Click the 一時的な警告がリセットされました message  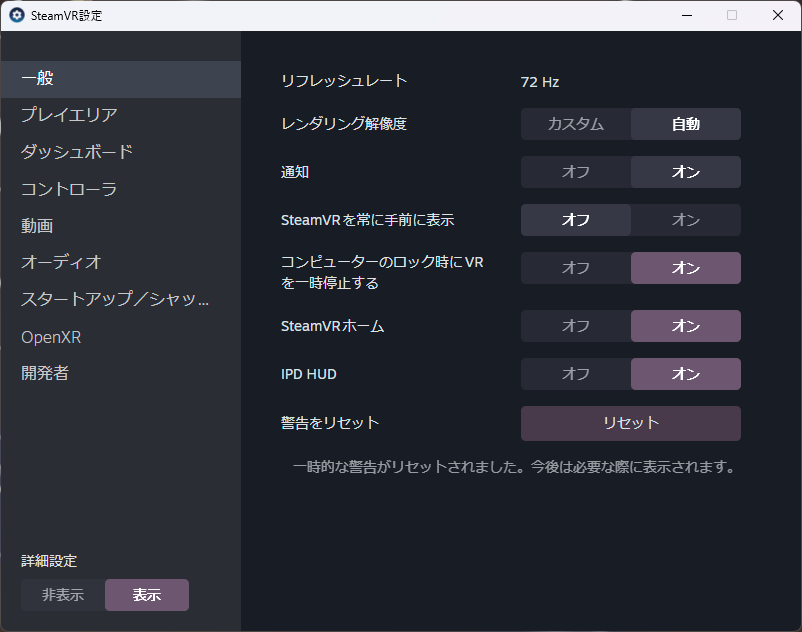[515, 467]
